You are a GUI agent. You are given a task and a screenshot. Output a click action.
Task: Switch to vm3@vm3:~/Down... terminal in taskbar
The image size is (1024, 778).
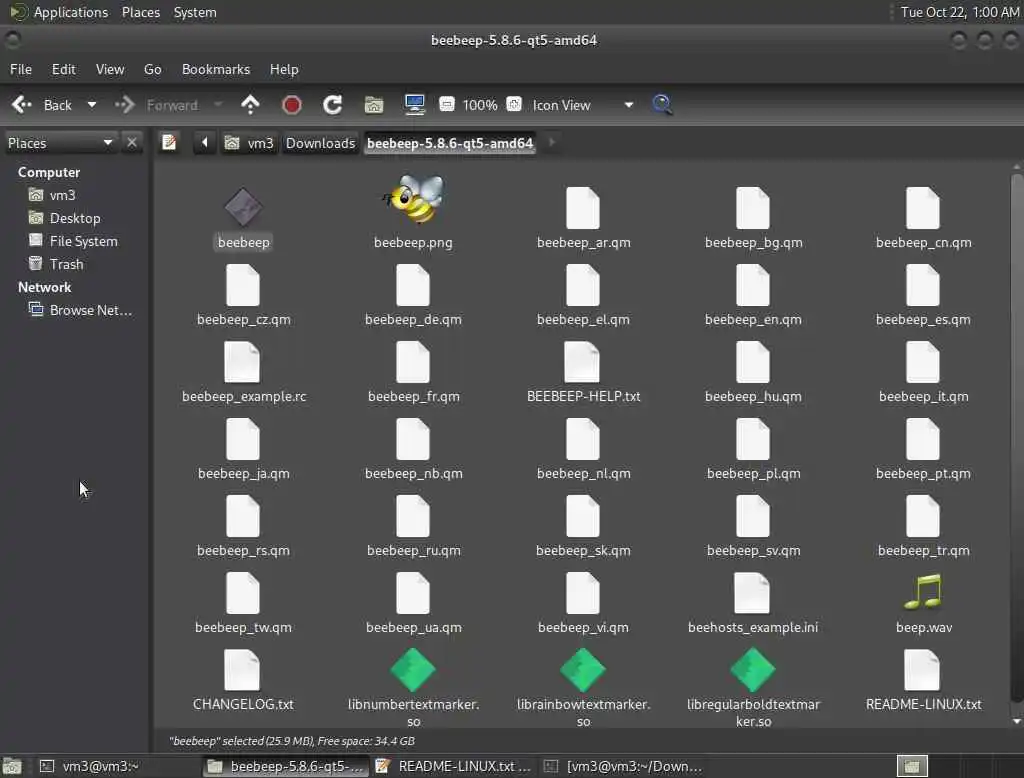624,766
